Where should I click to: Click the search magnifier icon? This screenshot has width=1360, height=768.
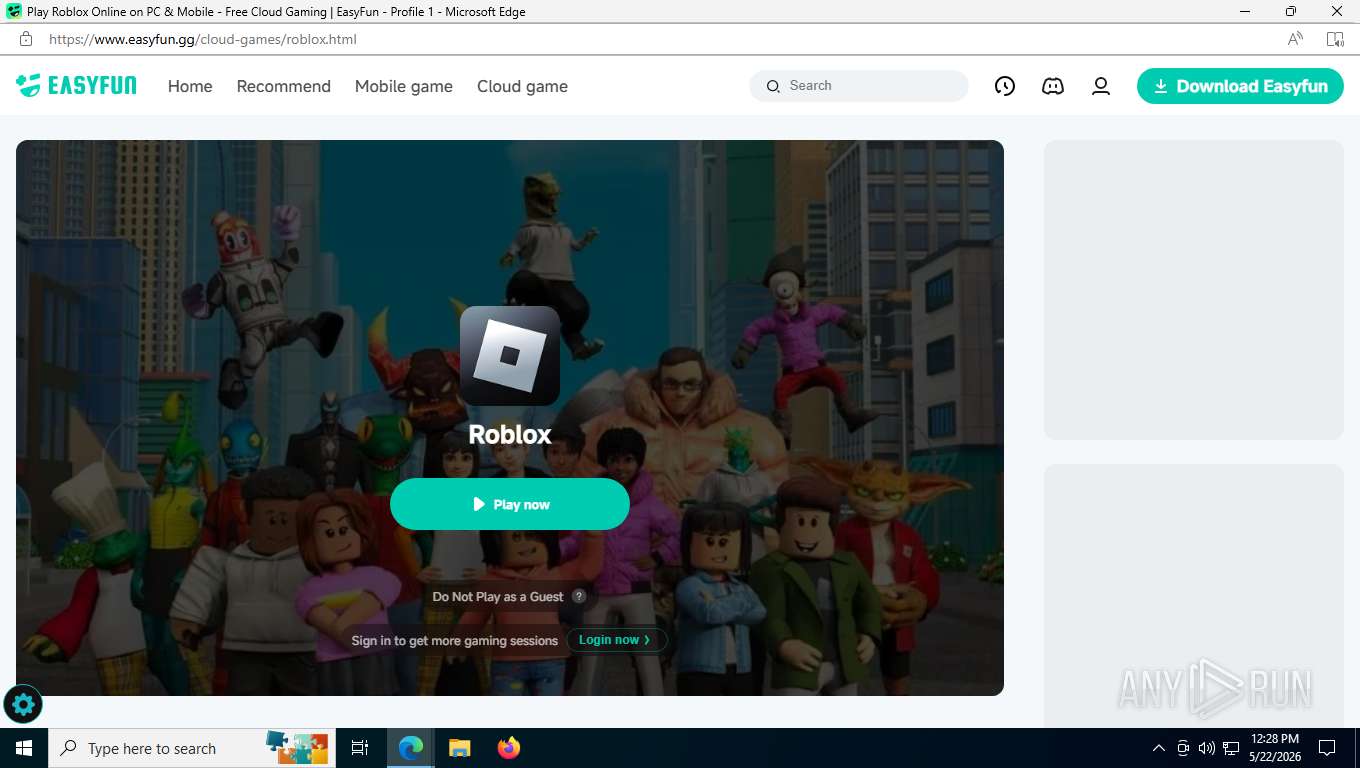tap(773, 86)
